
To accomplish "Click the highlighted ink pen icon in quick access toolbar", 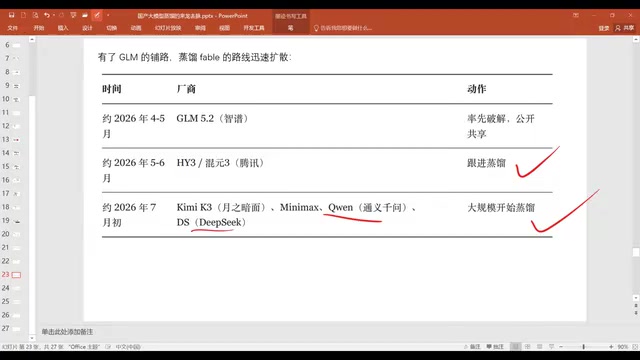I will (97, 15).
